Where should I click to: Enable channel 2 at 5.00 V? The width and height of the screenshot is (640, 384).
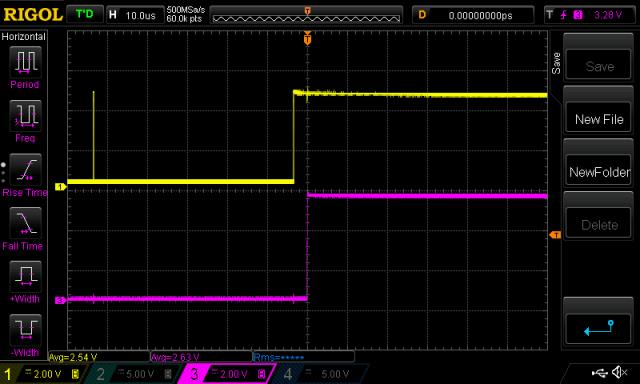pos(133,374)
